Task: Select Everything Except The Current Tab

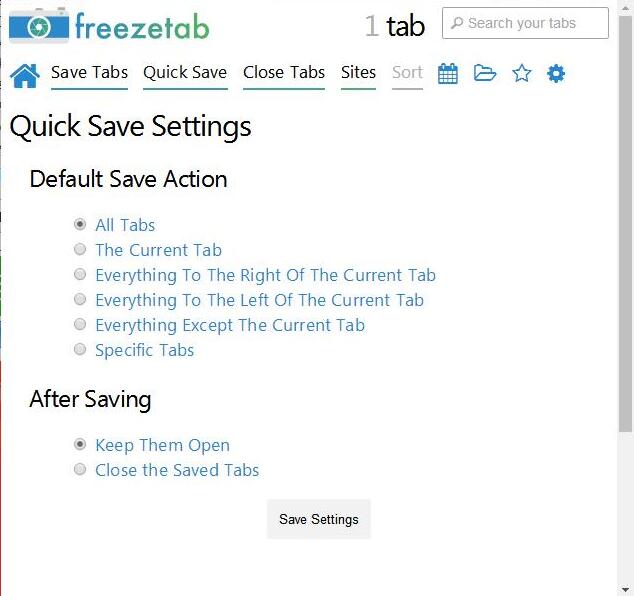Action: click(x=80, y=325)
